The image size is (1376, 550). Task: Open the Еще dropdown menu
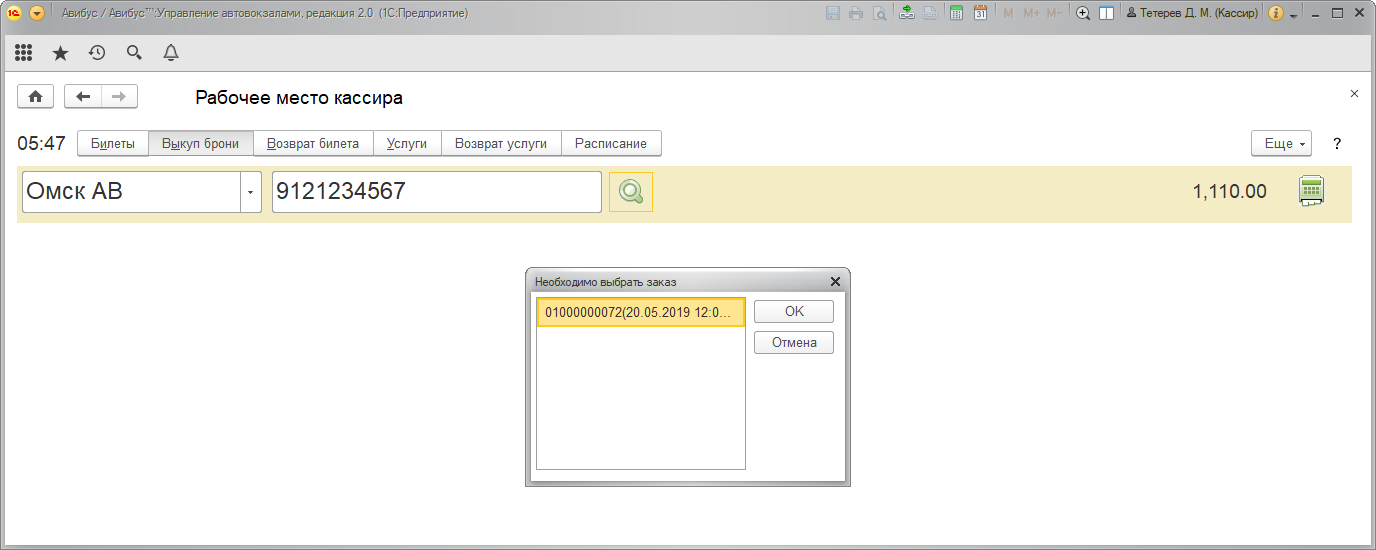1281,144
